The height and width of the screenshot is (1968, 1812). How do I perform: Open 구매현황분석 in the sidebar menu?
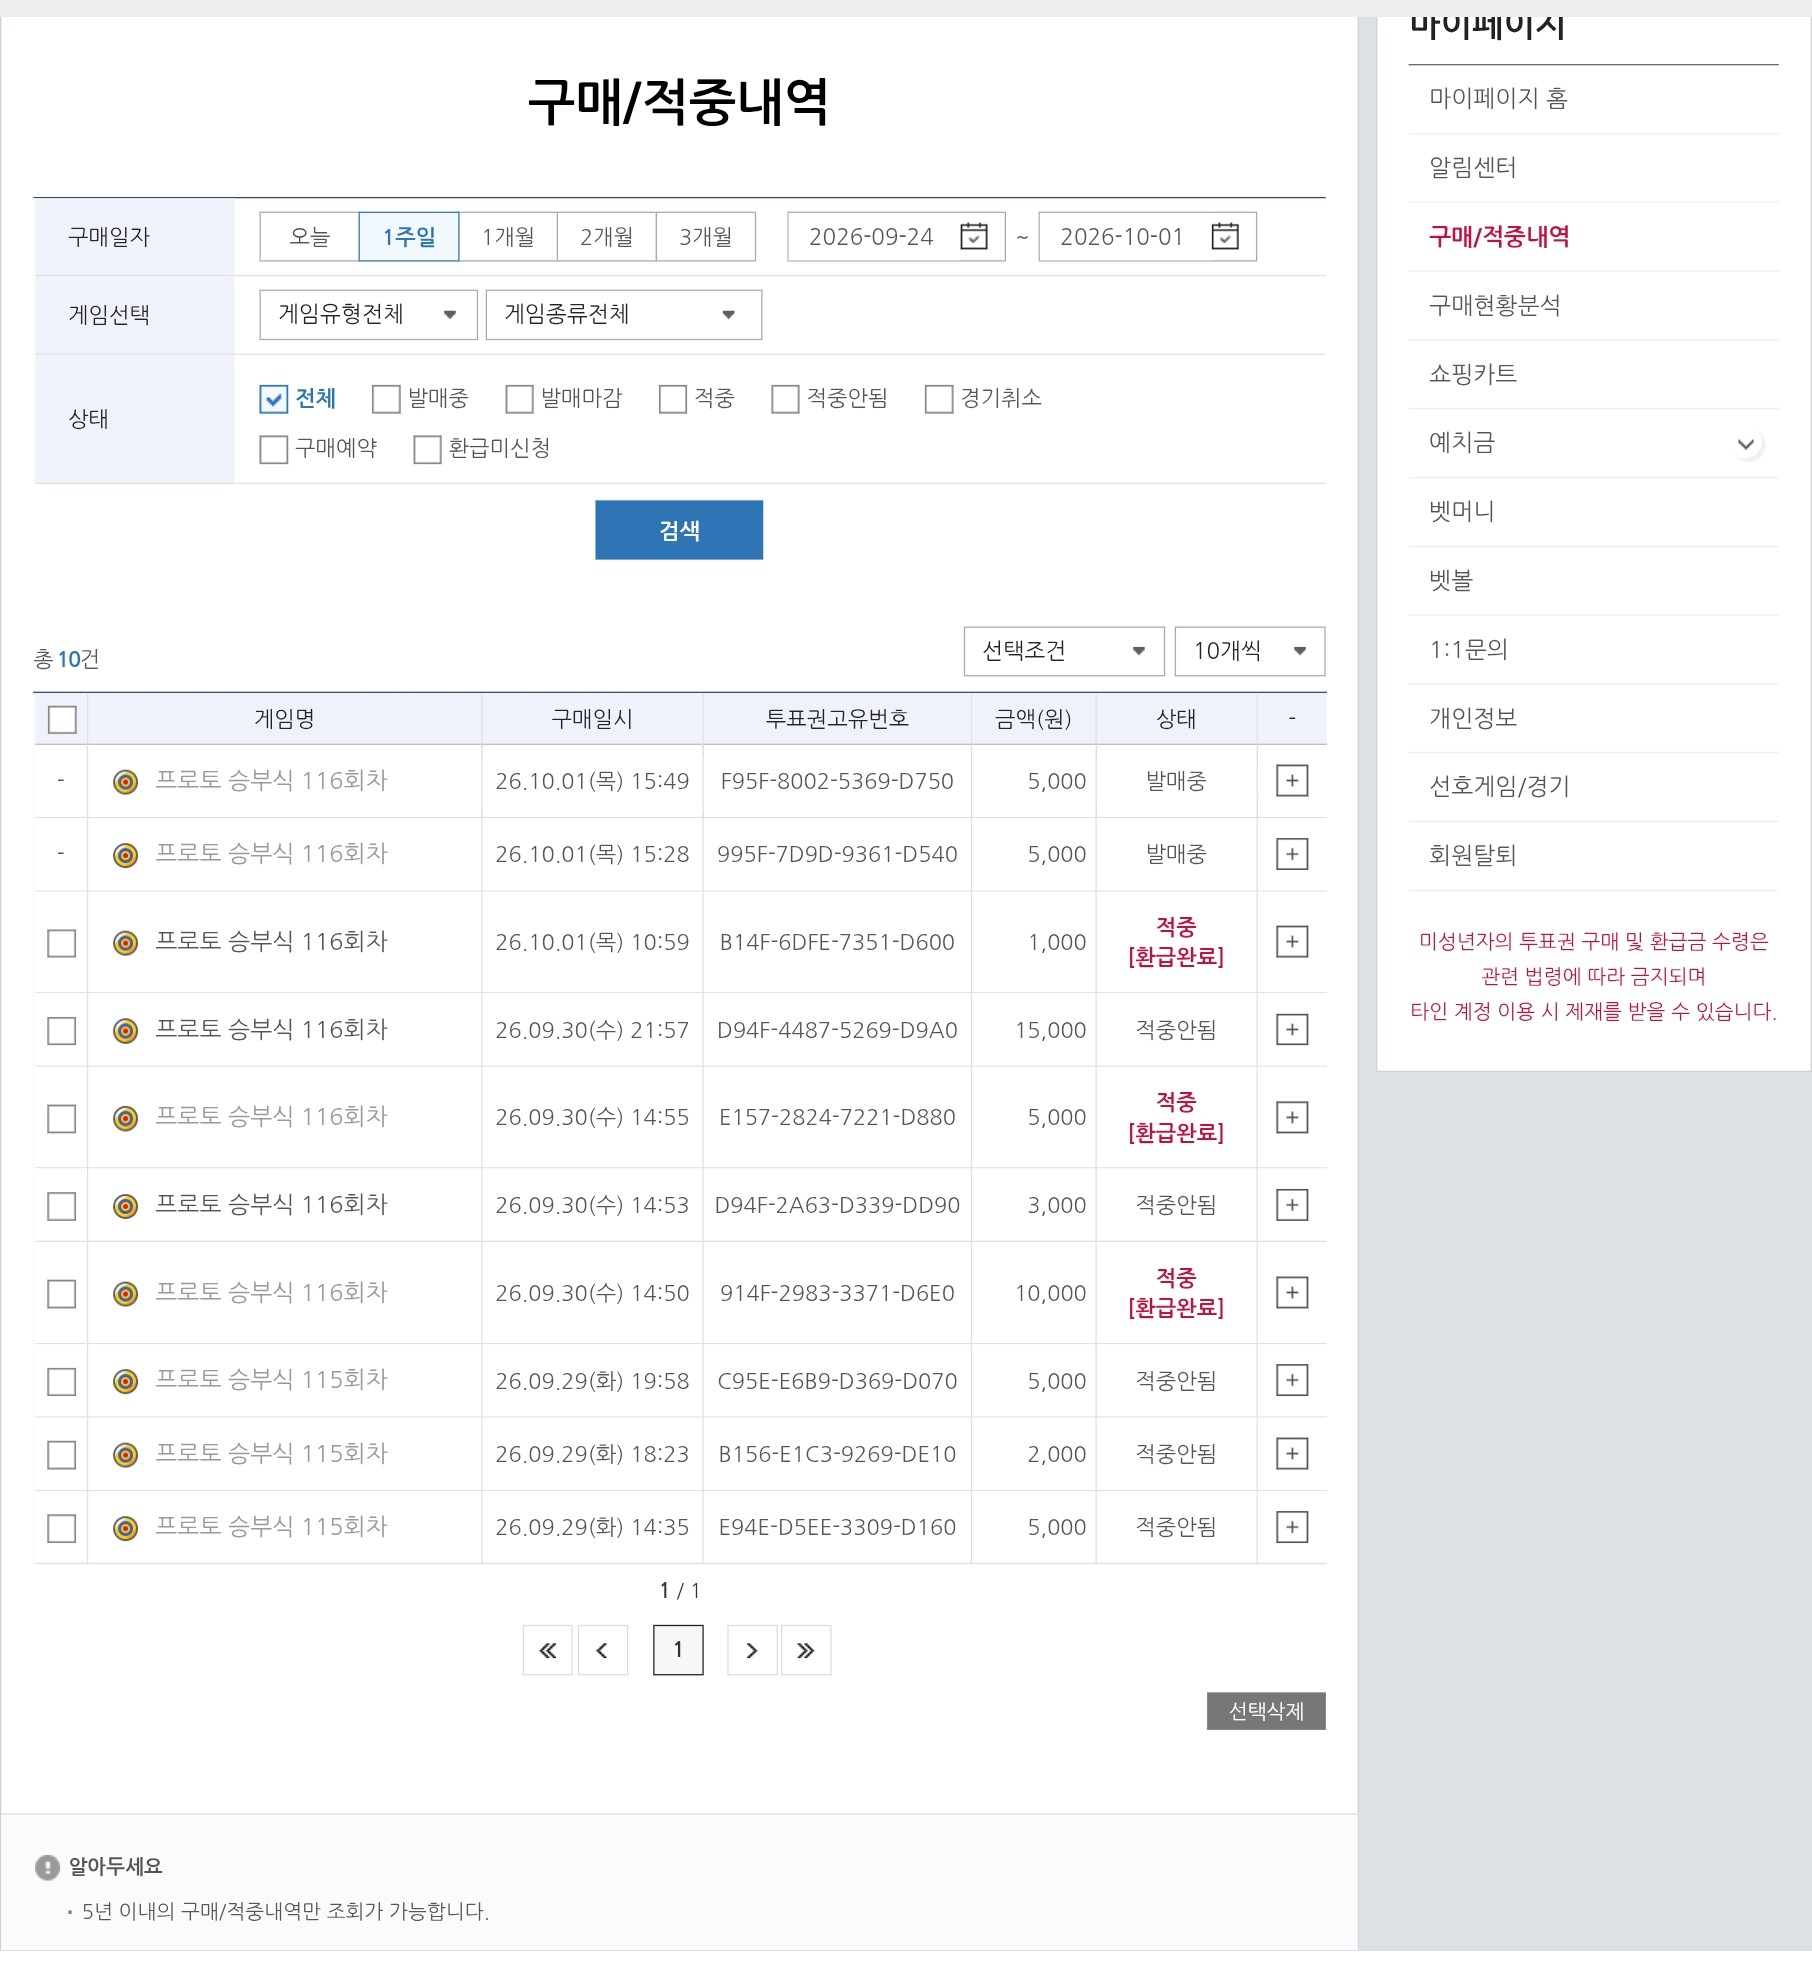pos(1494,305)
